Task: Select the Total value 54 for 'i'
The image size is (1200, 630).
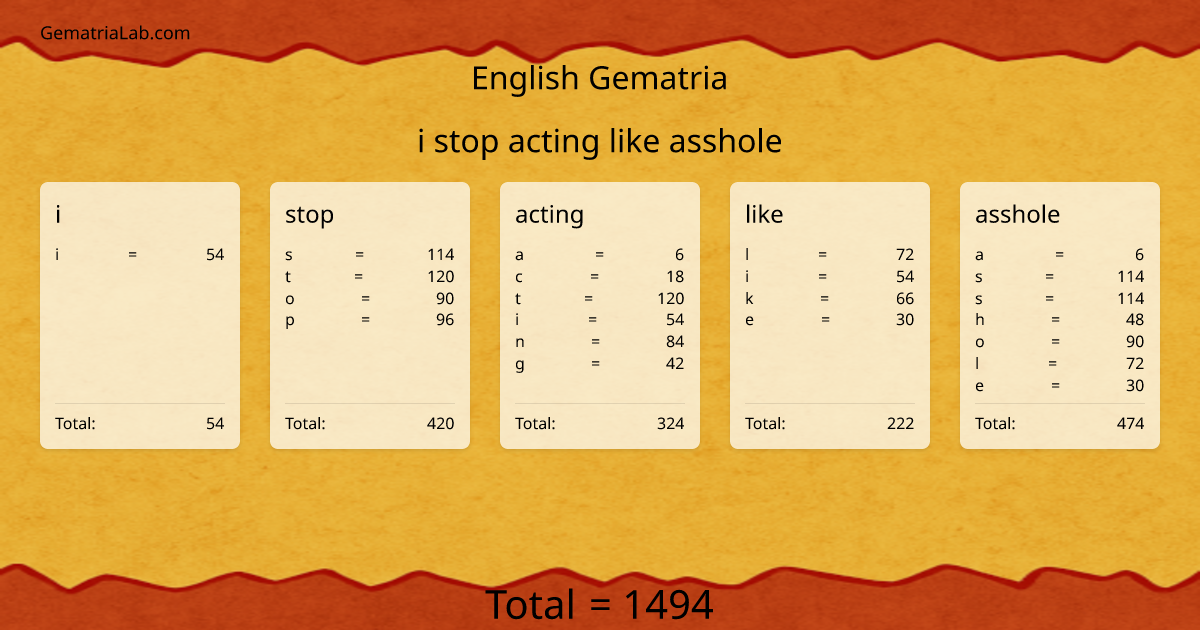Action: 140,423
